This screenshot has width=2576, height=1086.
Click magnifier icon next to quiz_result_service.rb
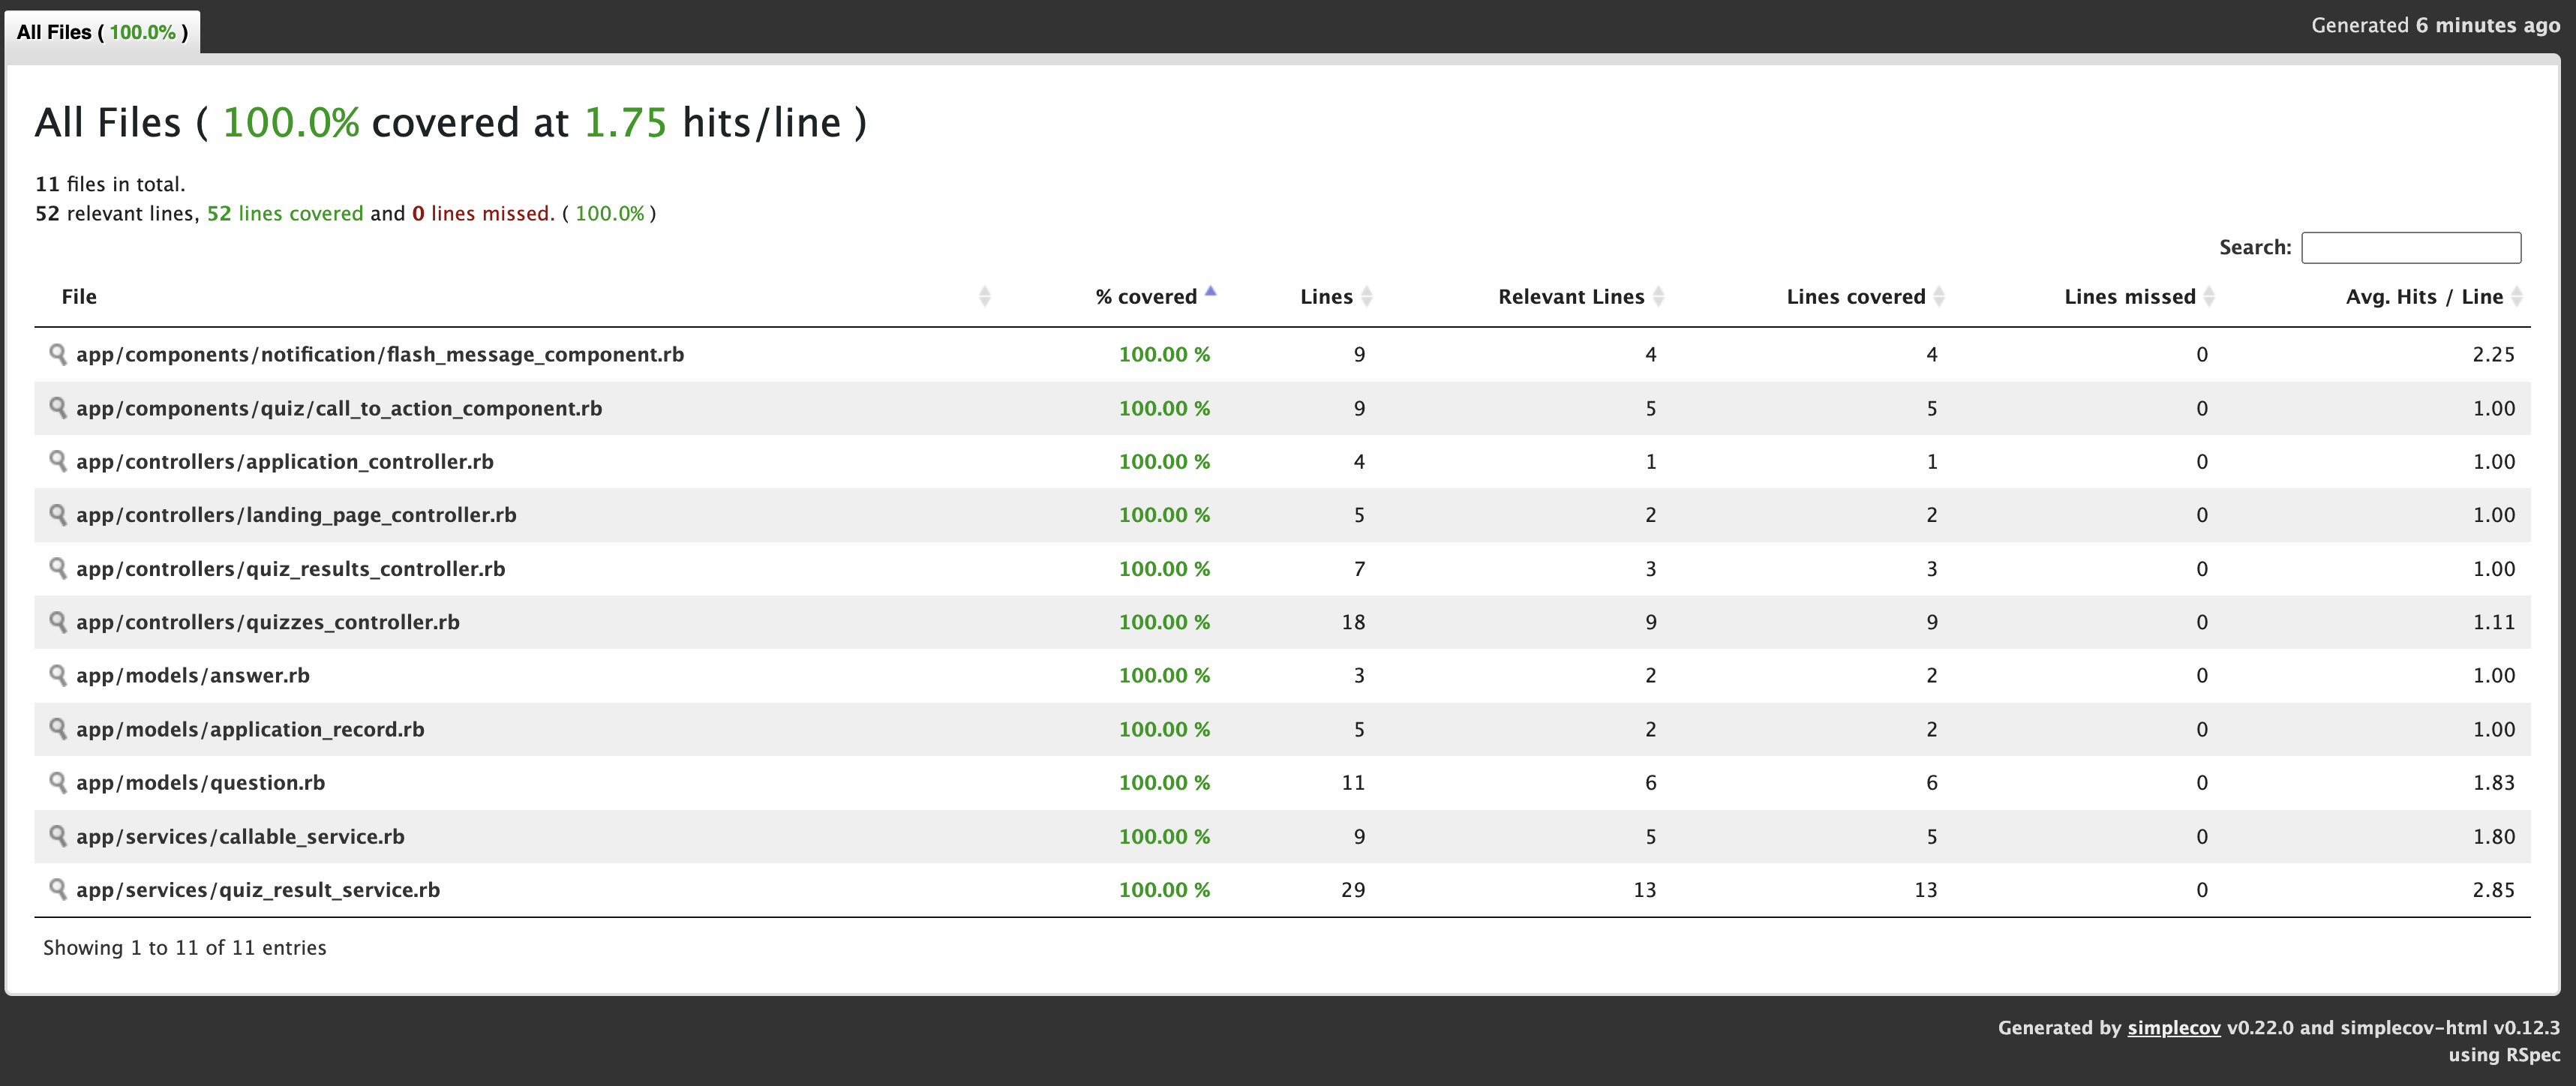point(58,889)
